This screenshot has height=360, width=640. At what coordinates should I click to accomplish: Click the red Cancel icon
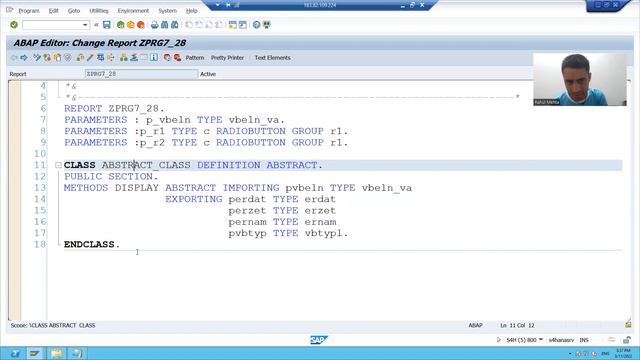(x=141, y=25)
